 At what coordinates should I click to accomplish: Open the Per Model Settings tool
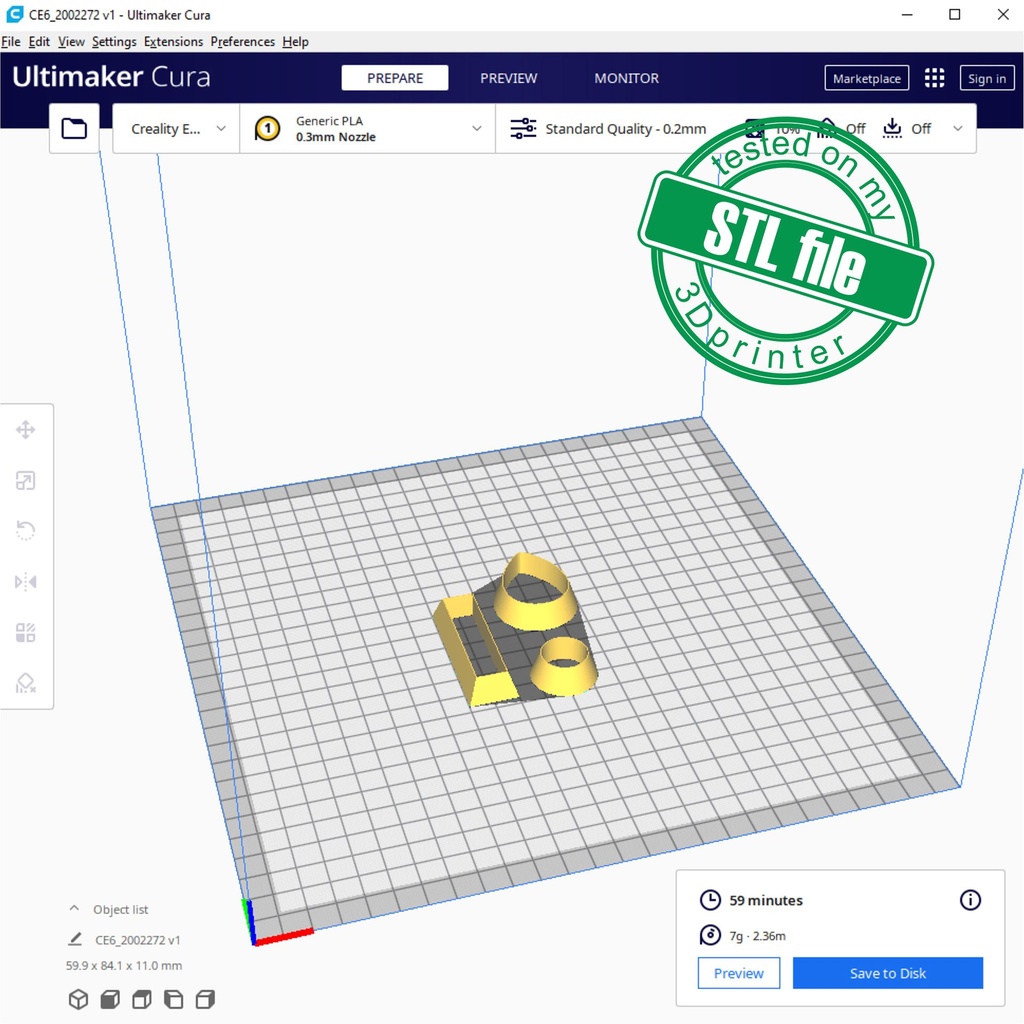pyautogui.click(x=26, y=631)
